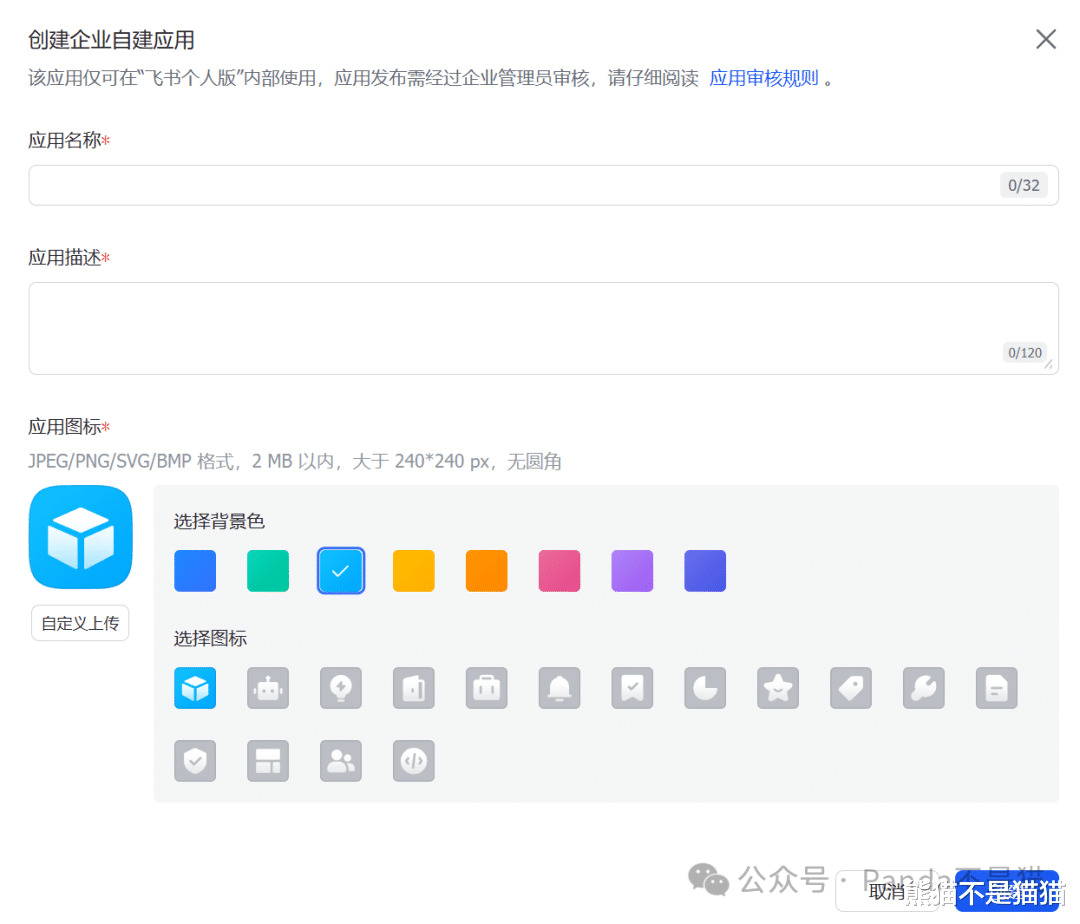Choose the robot icon
This screenshot has height=924, width=1080.
[x=268, y=688]
